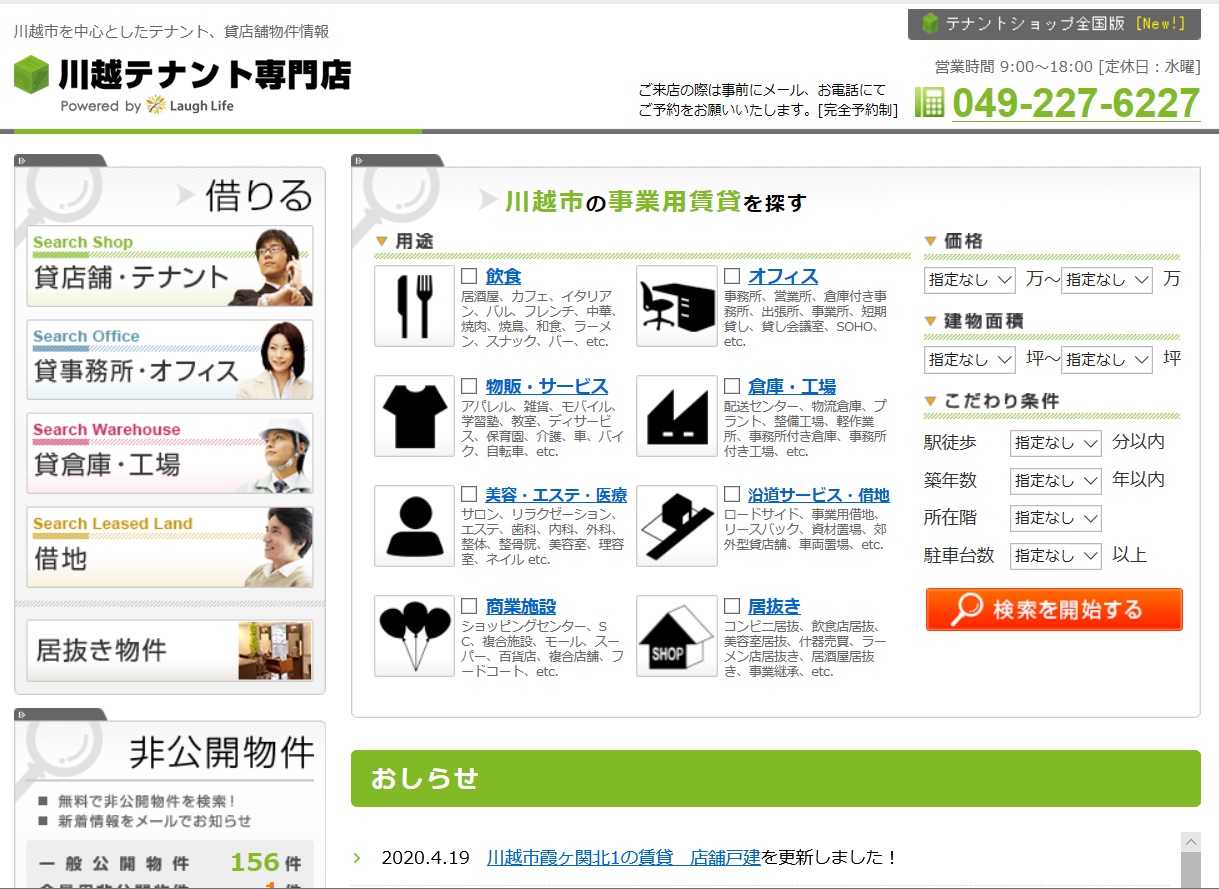Click the 営業時間 9:00～18:00 text

pos(1014,67)
